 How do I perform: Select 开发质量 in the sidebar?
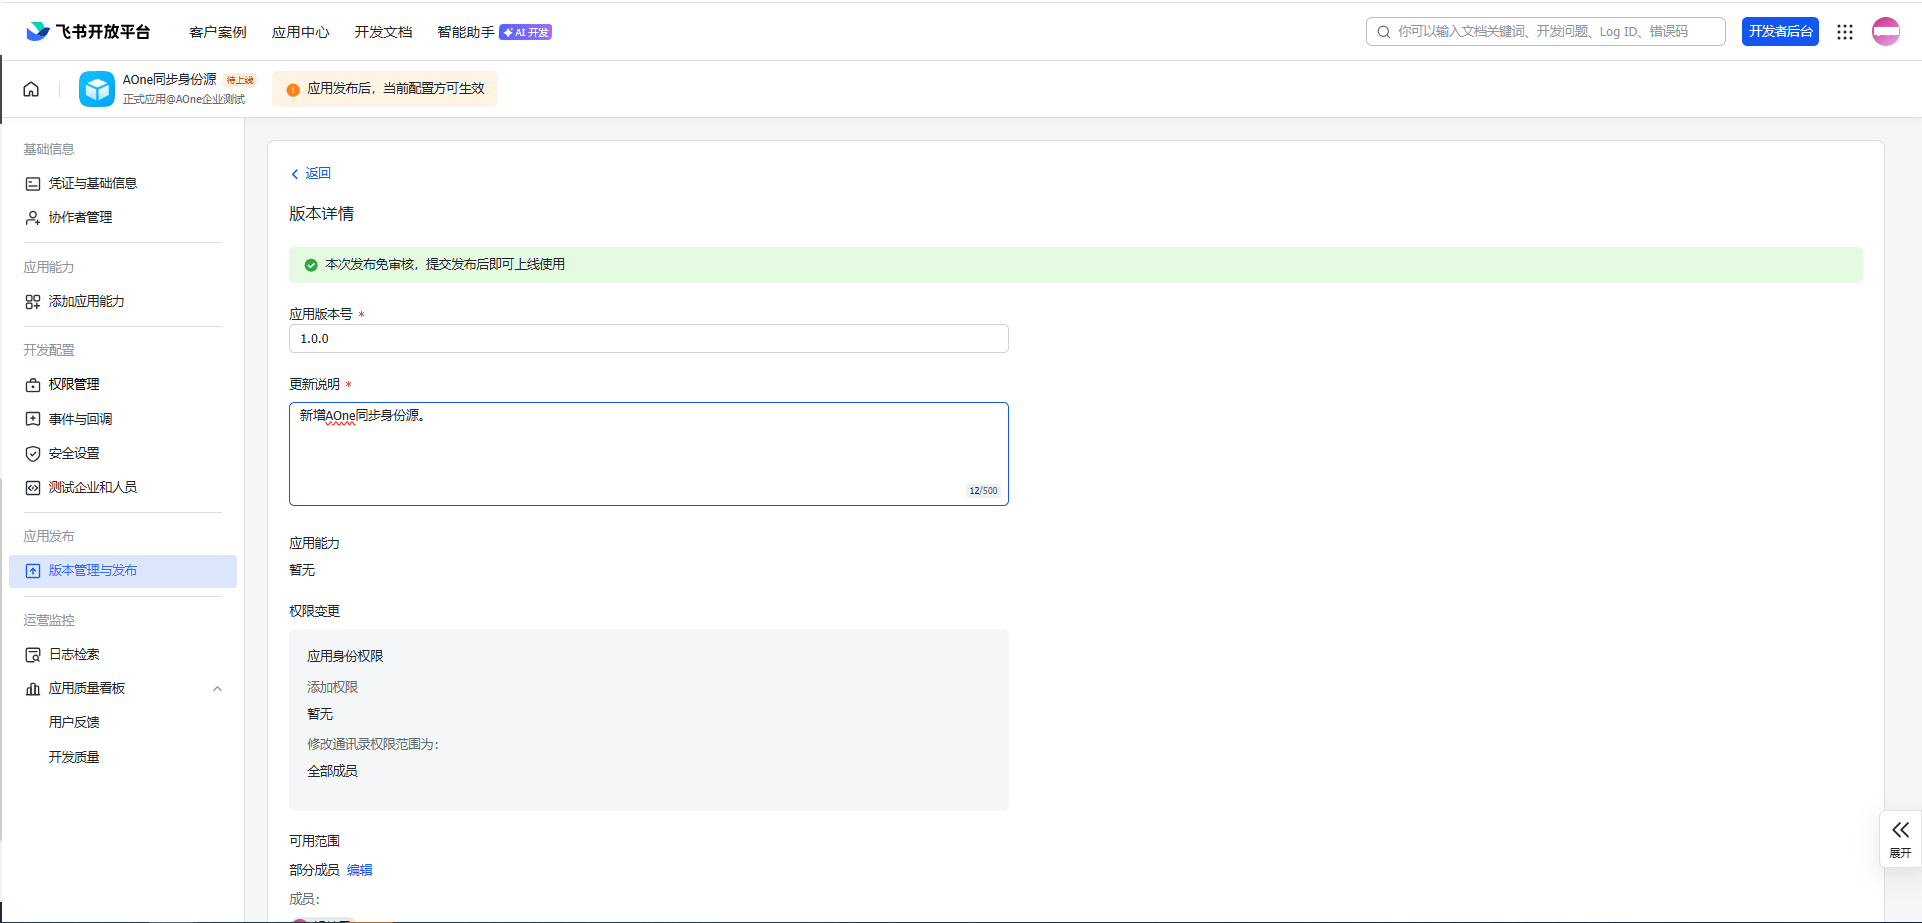(x=74, y=757)
